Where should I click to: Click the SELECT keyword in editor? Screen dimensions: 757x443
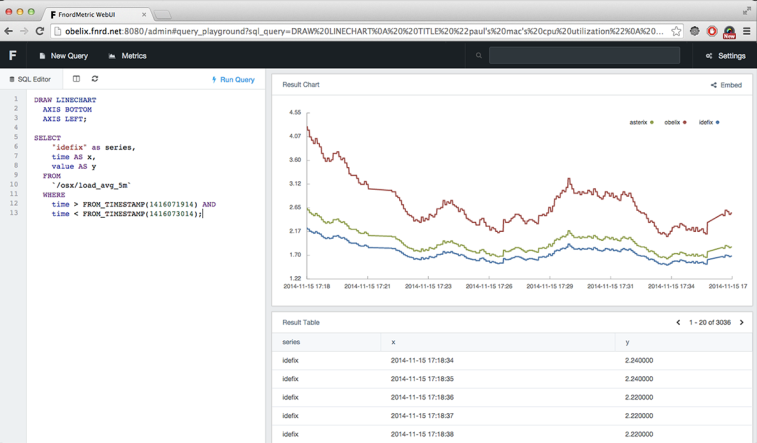point(47,138)
